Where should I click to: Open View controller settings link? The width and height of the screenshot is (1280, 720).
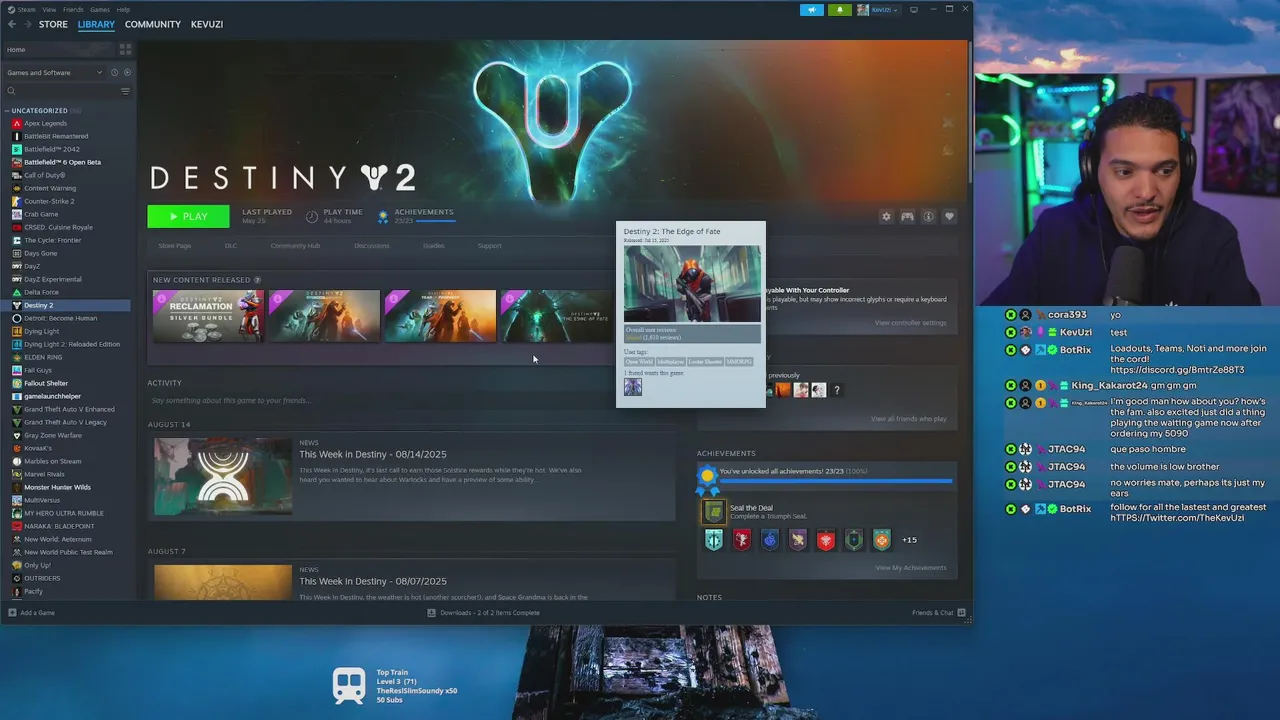910,323
